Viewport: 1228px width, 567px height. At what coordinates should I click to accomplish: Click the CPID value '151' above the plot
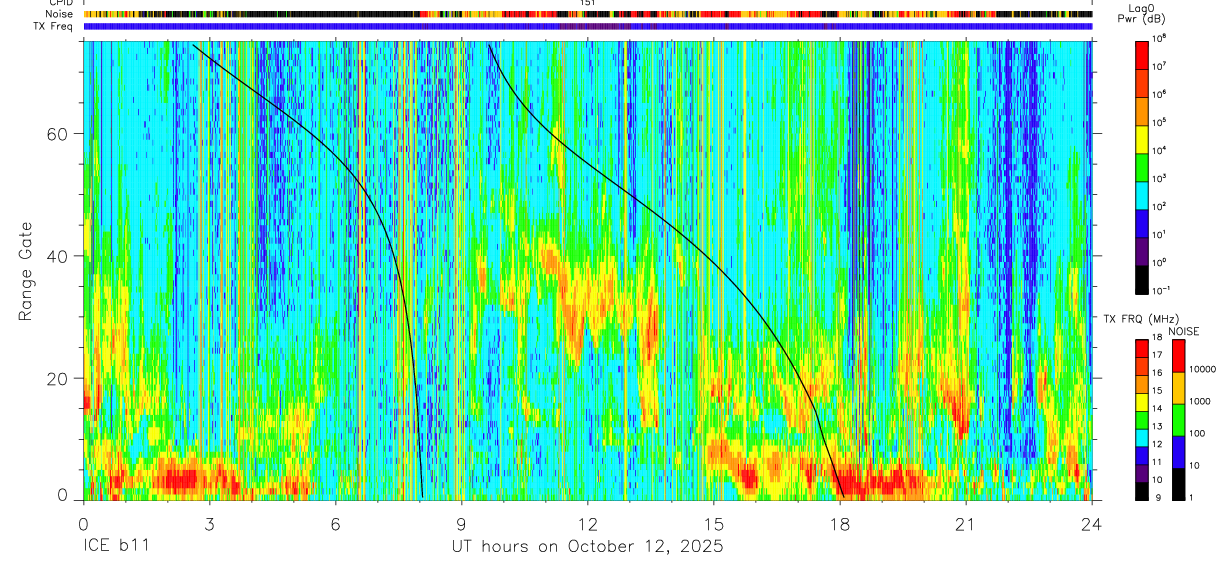pyautogui.click(x=588, y=3)
